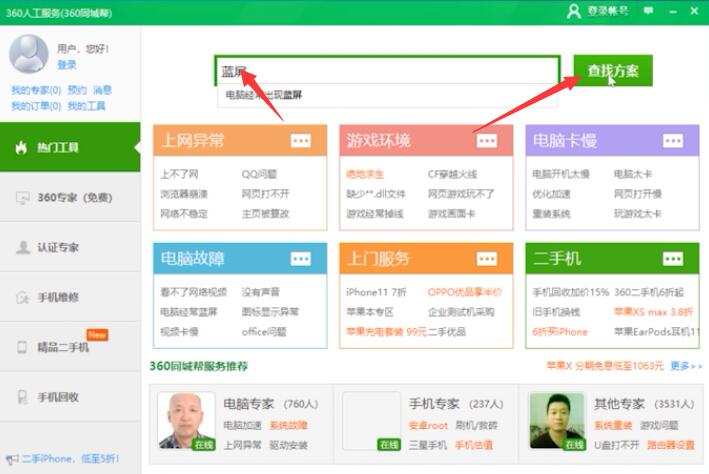The height and width of the screenshot is (474, 709).
Task: Open the 认证专家 sidebar tab
Action: [x=70, y=247]
